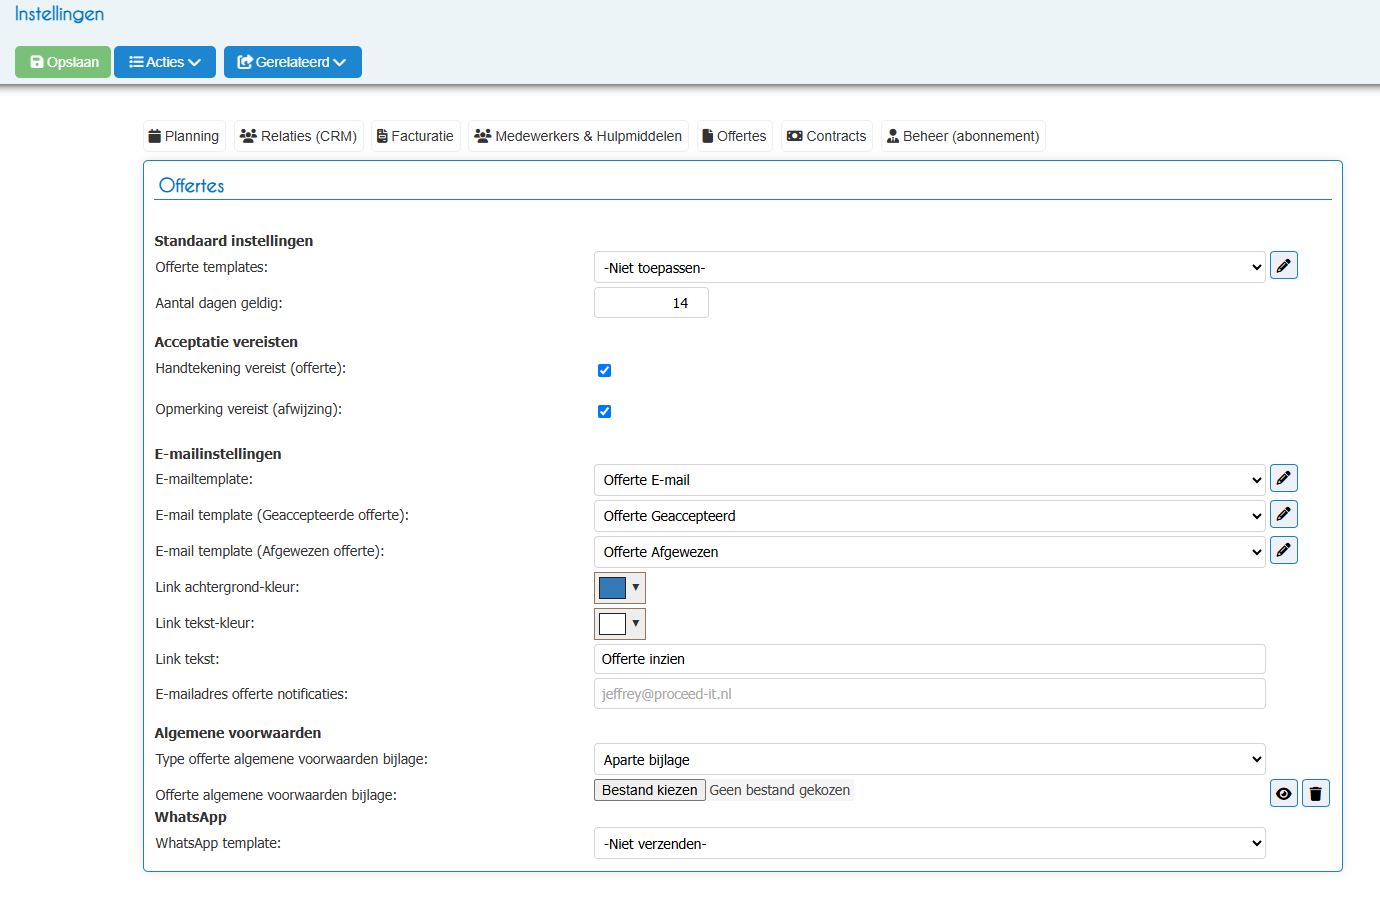Open the Afgewezen offerte template dropdown
The image size is (1380, 897).
929,552
